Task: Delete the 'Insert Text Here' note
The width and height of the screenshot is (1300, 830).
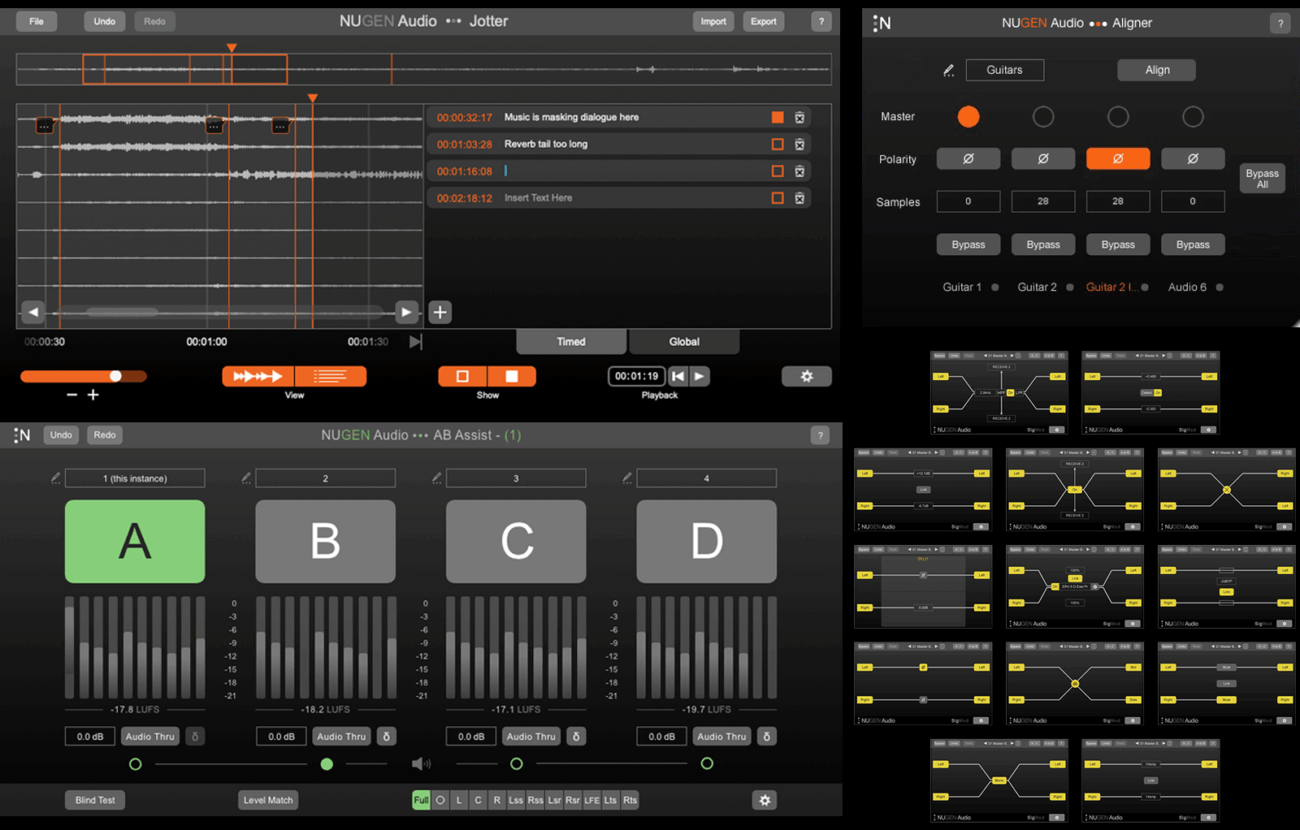Action: (x=800, y=198)
